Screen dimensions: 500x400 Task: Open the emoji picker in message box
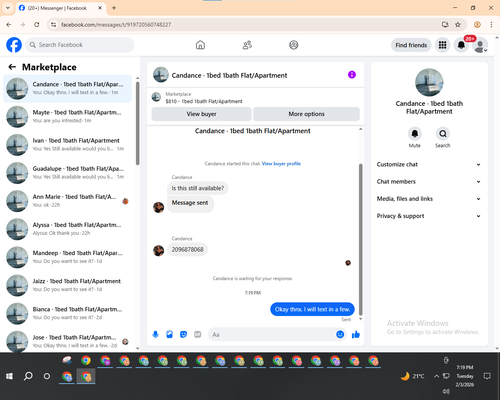(340, 334)
